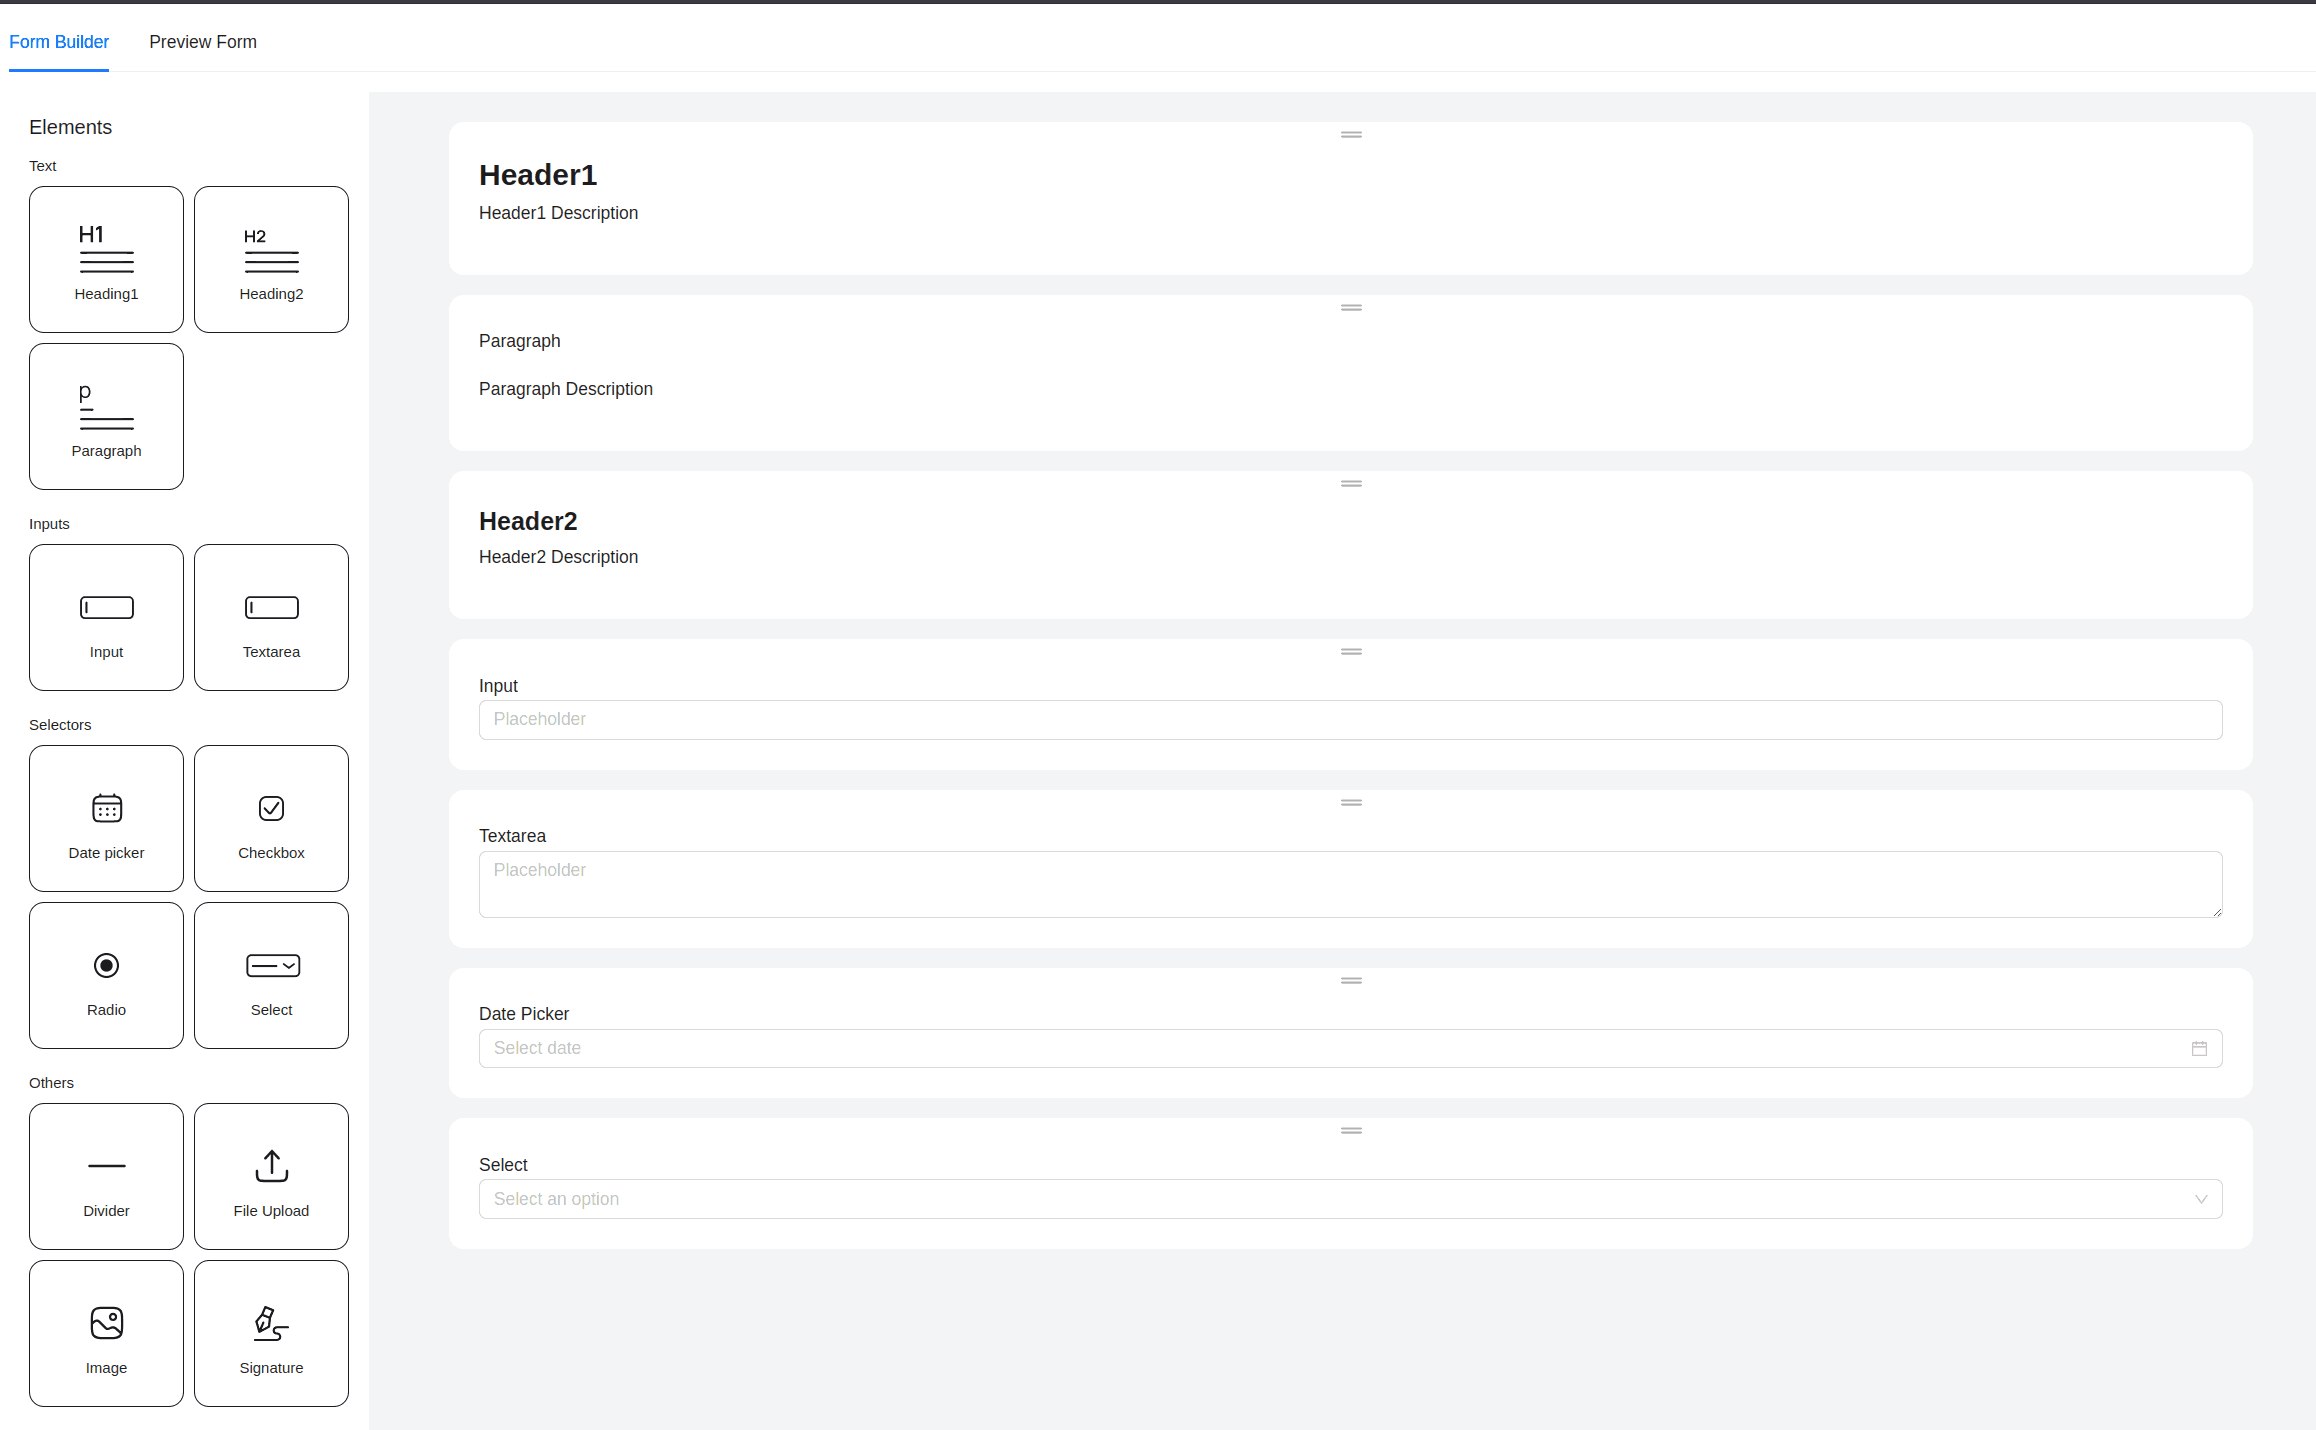The height and width of the screenshot is (1430, 2316).
Task: Select the Radio element in Selectors
Action: [x=106, y=975]
